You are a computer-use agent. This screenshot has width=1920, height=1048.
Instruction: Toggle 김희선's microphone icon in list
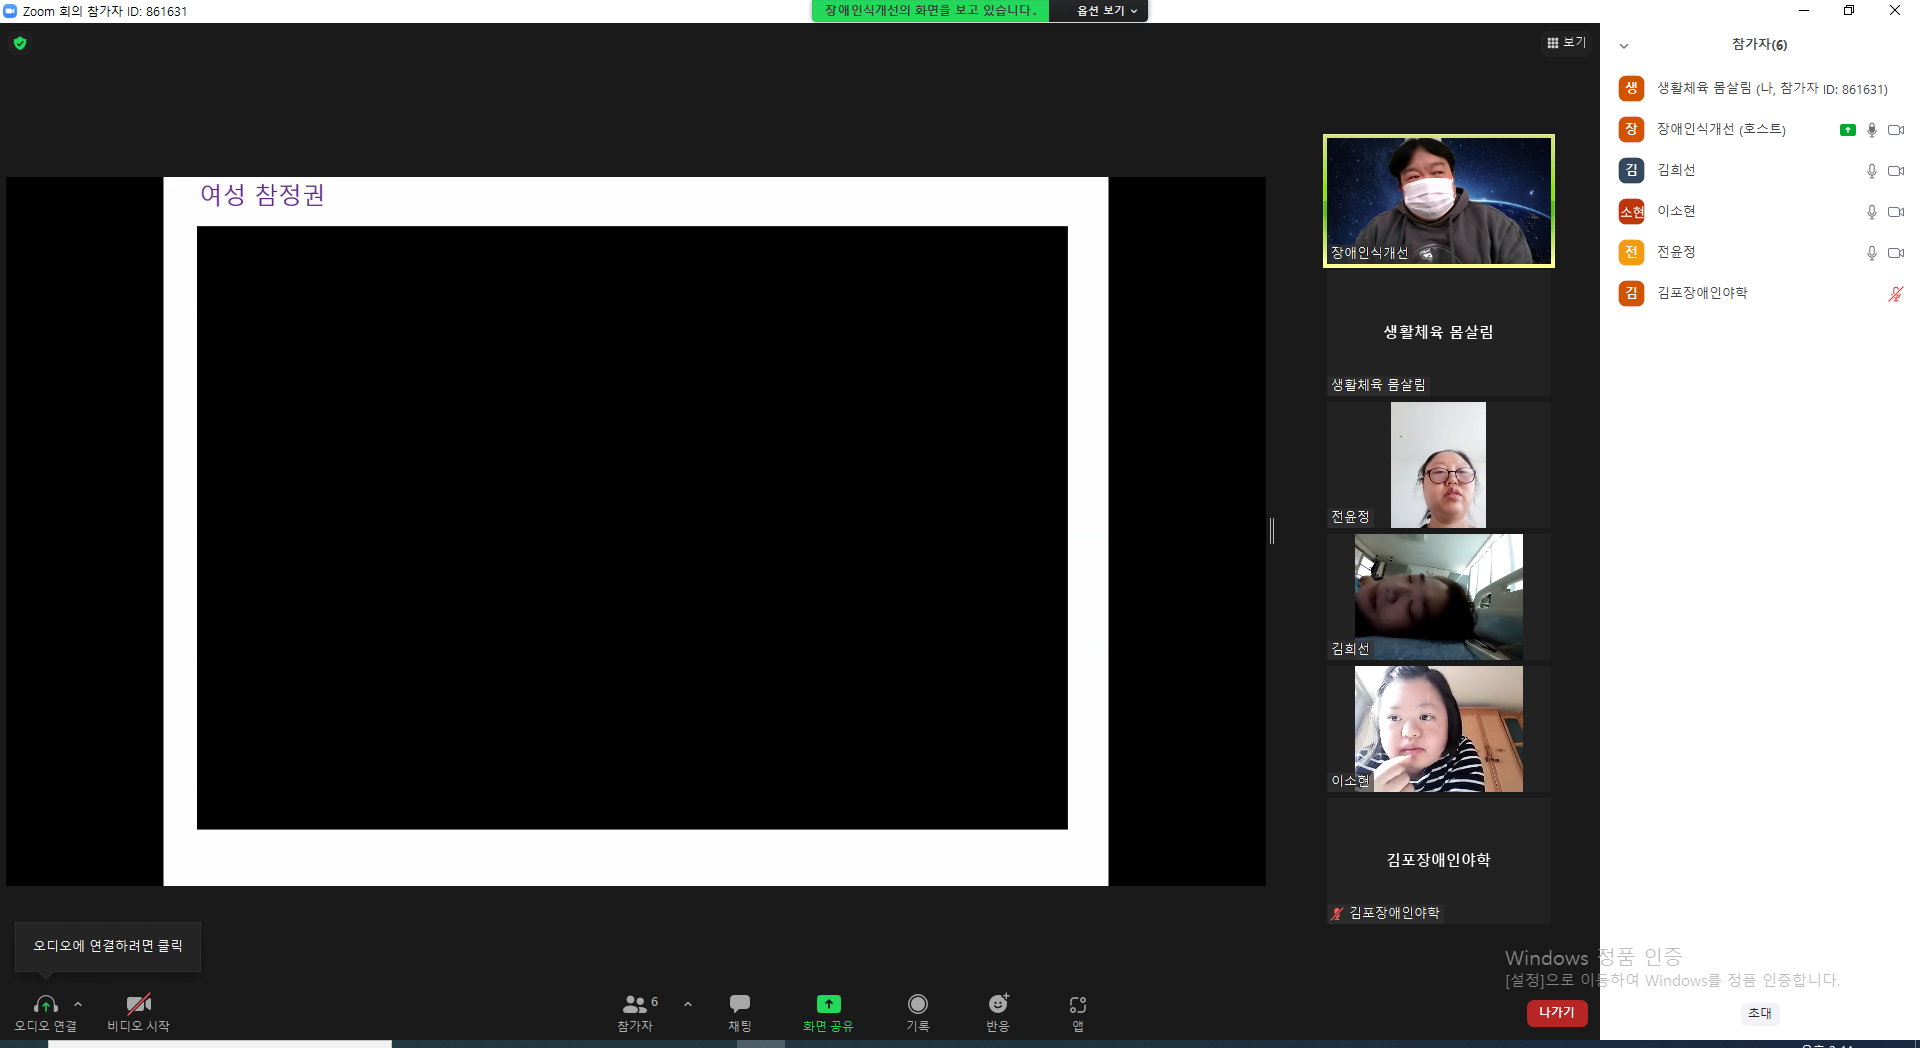click(1872, 171)
